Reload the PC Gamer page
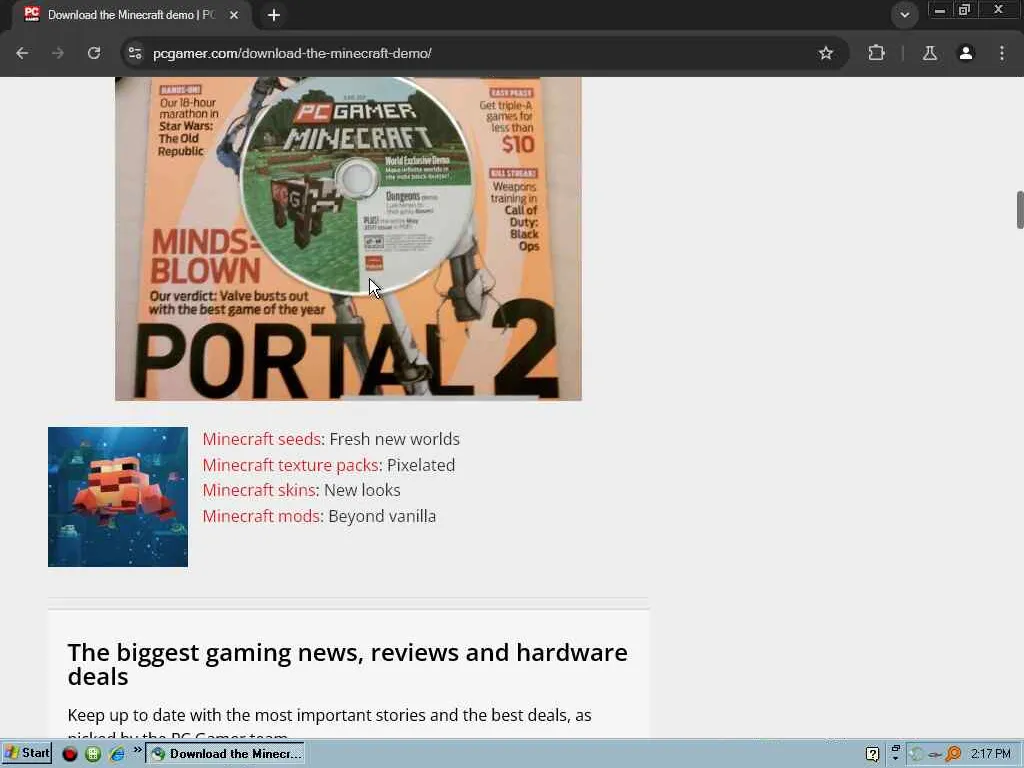The height and width of the screenshot is (768, 1024). [x=94, y=53]
